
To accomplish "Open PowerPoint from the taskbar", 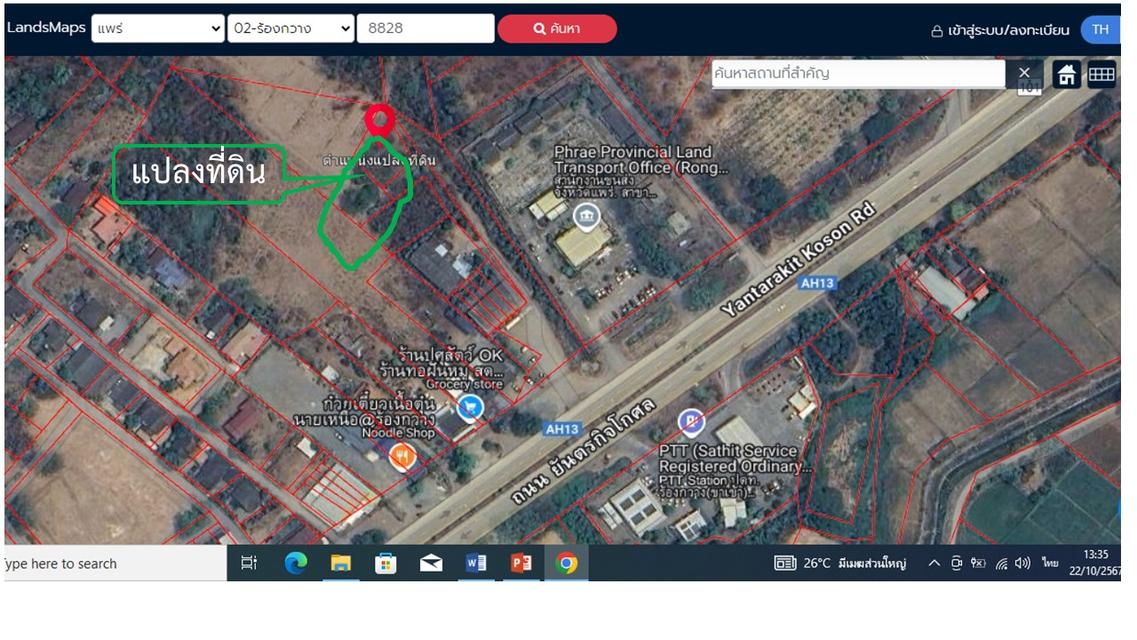I will pos(521,563).
